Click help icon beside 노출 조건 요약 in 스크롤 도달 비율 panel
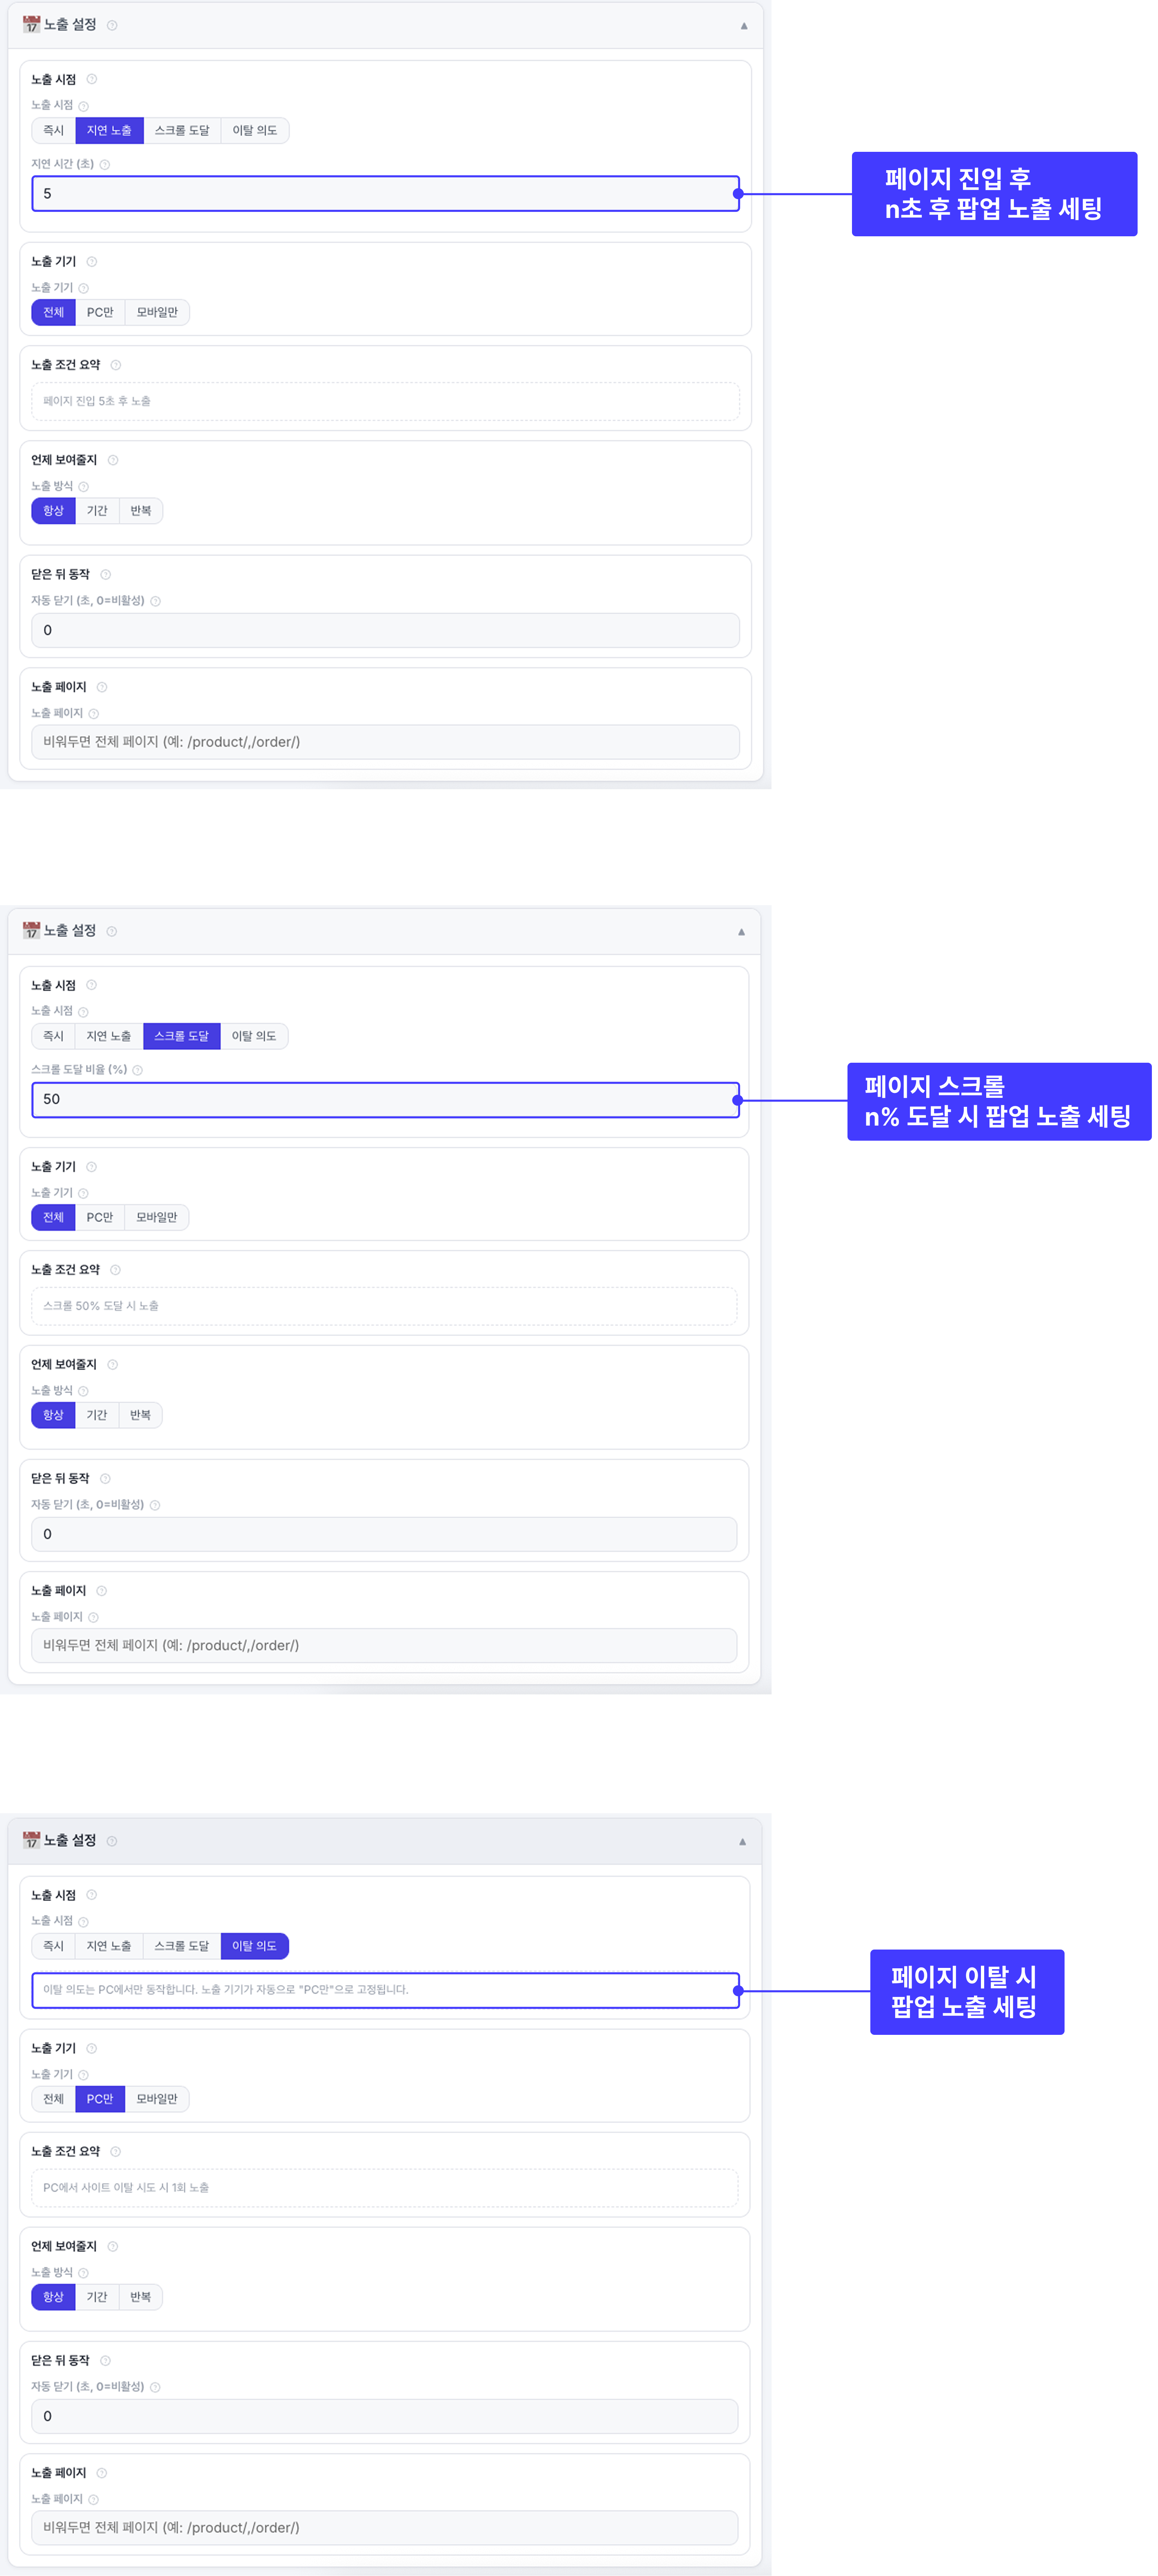The image size is (1158, 2576). (x=116, y=1271)
